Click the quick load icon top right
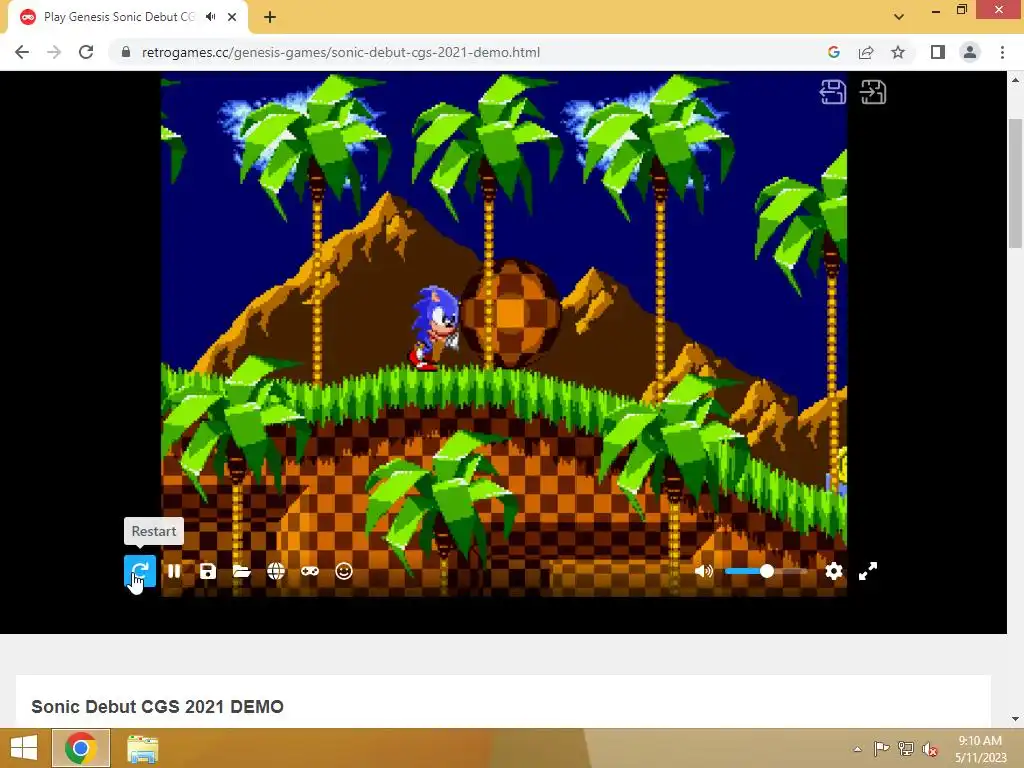The width and height of the screenshot is (1024, 768). pos(873,92)
